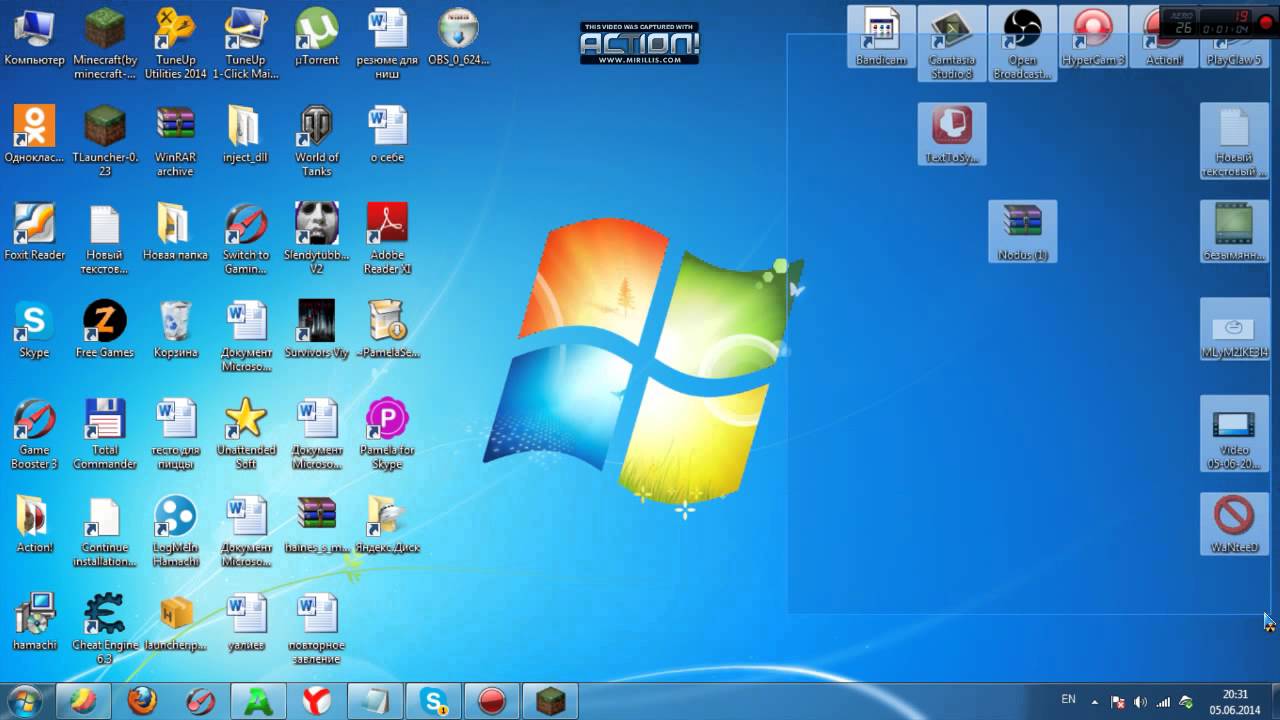Select the Одноклассники desktop shortcut

[34, 134]
